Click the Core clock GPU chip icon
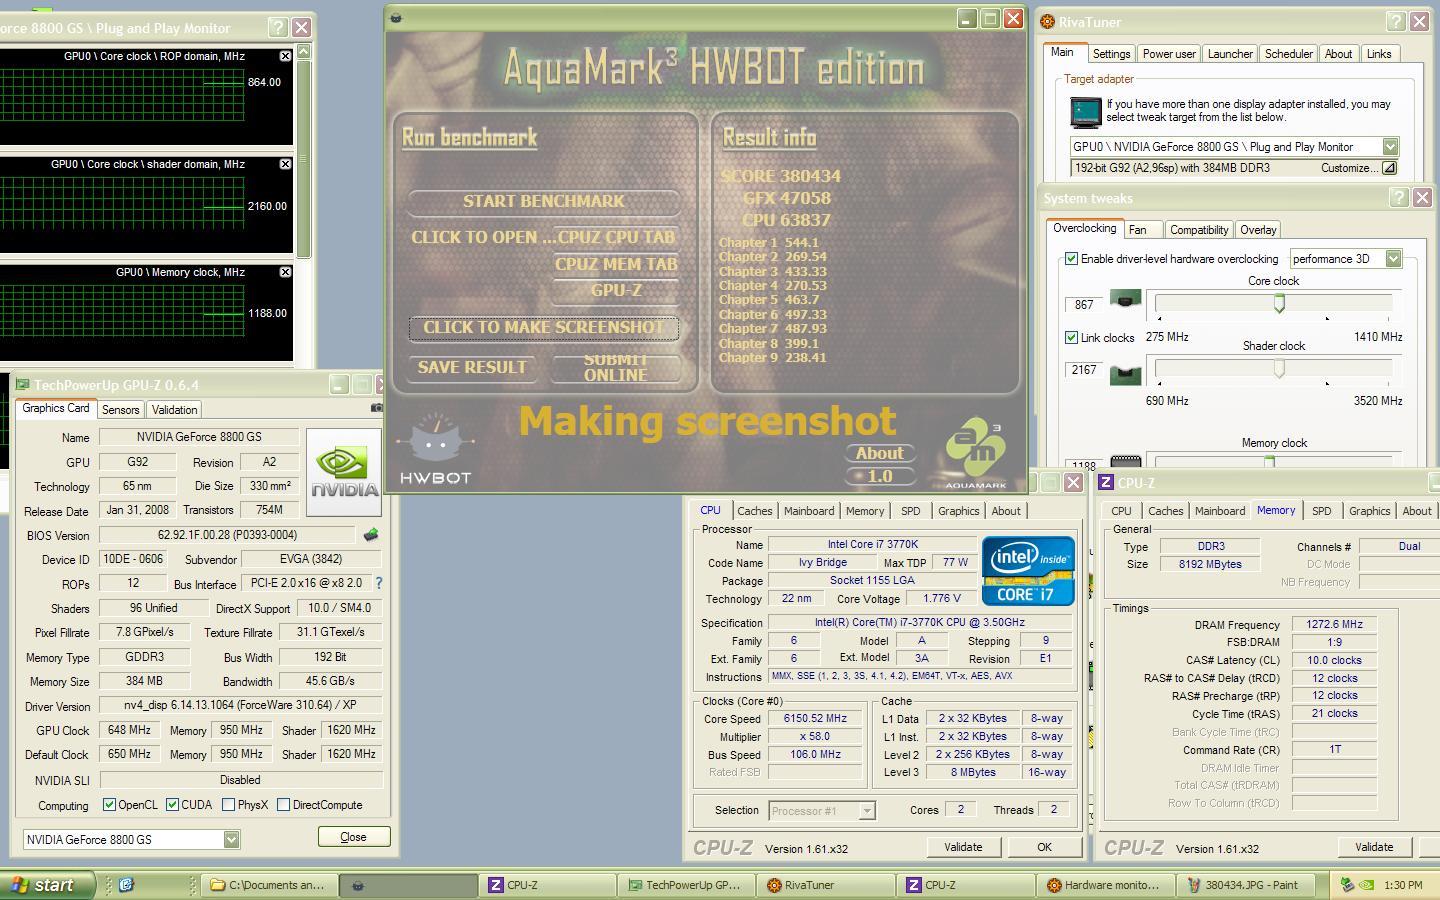The height and width of the screenshot is (900, 1440). pyautogui.click(x=1125, y=299)
